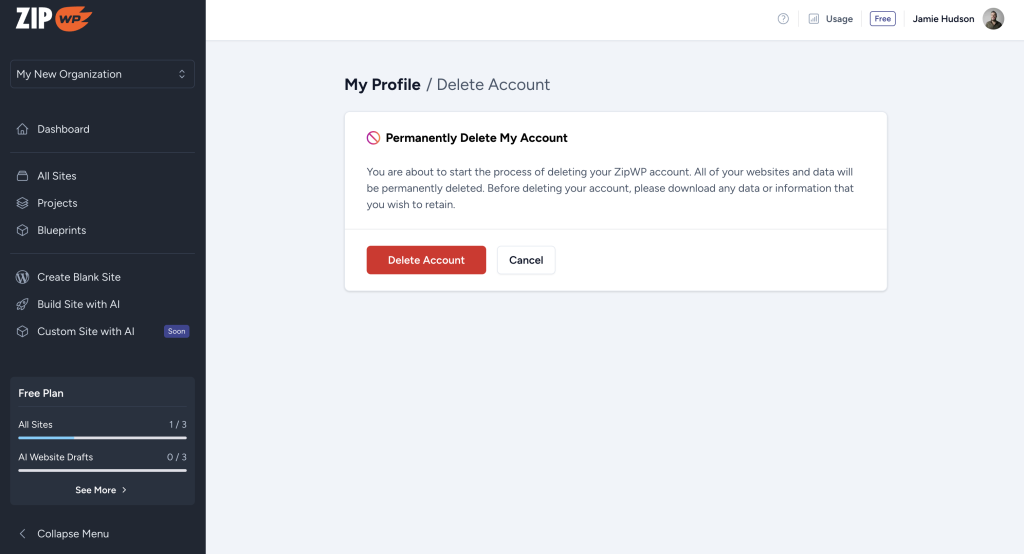Click the Usage chart icon
The height and width of the screenshot is (554, 1024).
[814, 19]
